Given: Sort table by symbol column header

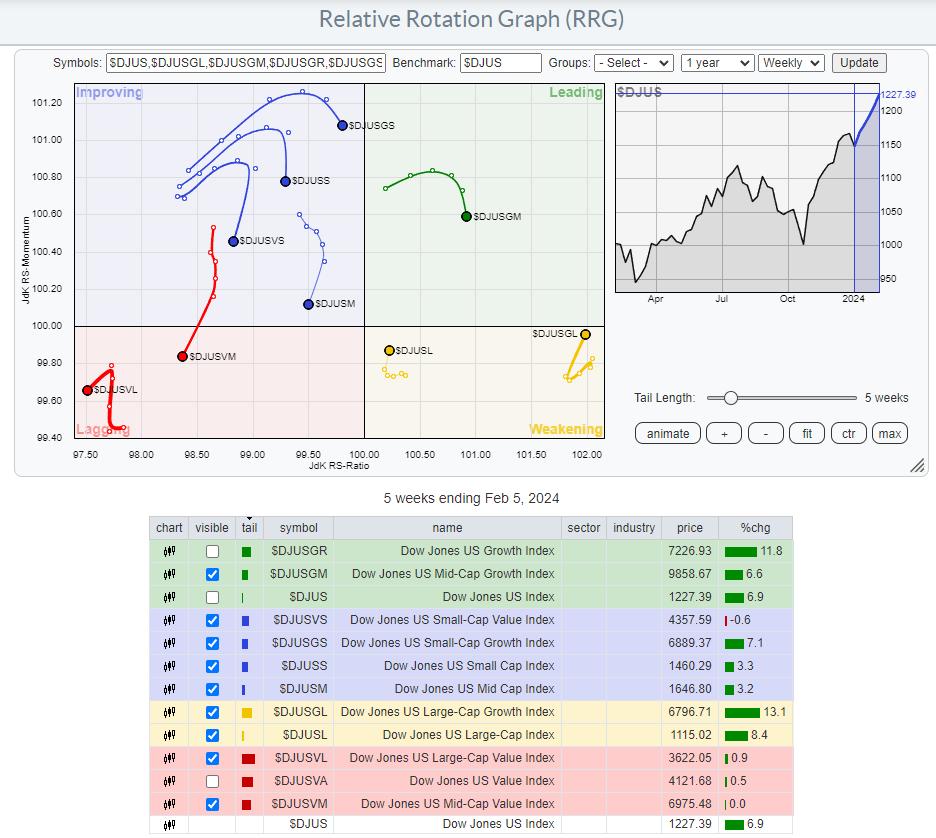Looking at the screenshot, I should click(x=298, y=528).
